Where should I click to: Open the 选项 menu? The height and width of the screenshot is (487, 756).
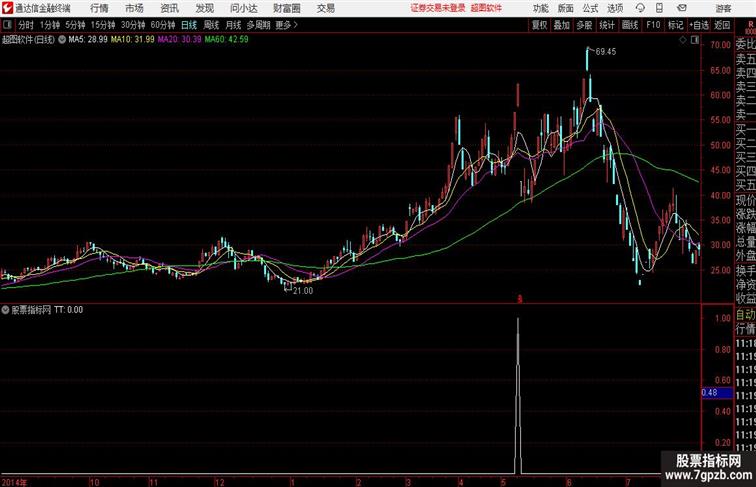(x=615, y=8)
